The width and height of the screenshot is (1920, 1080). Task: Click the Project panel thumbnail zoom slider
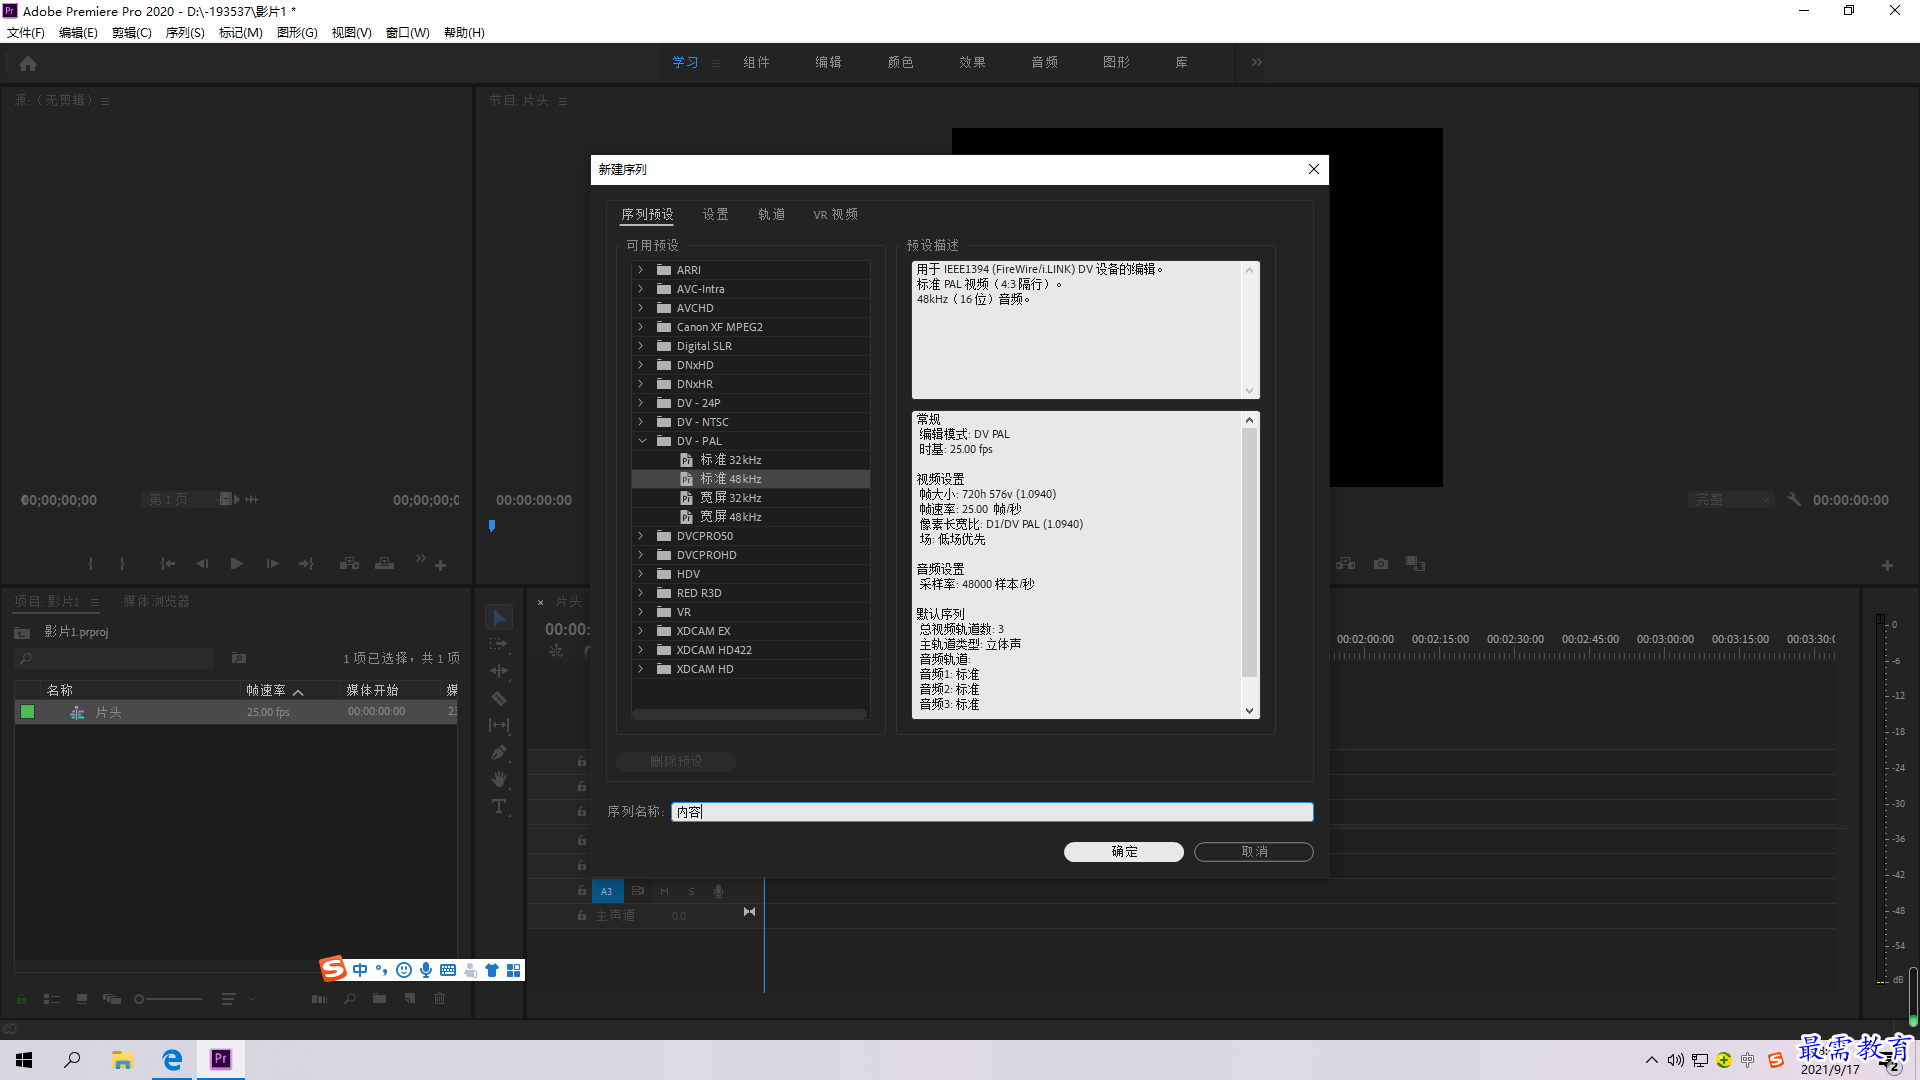click(x=168, y=999)
